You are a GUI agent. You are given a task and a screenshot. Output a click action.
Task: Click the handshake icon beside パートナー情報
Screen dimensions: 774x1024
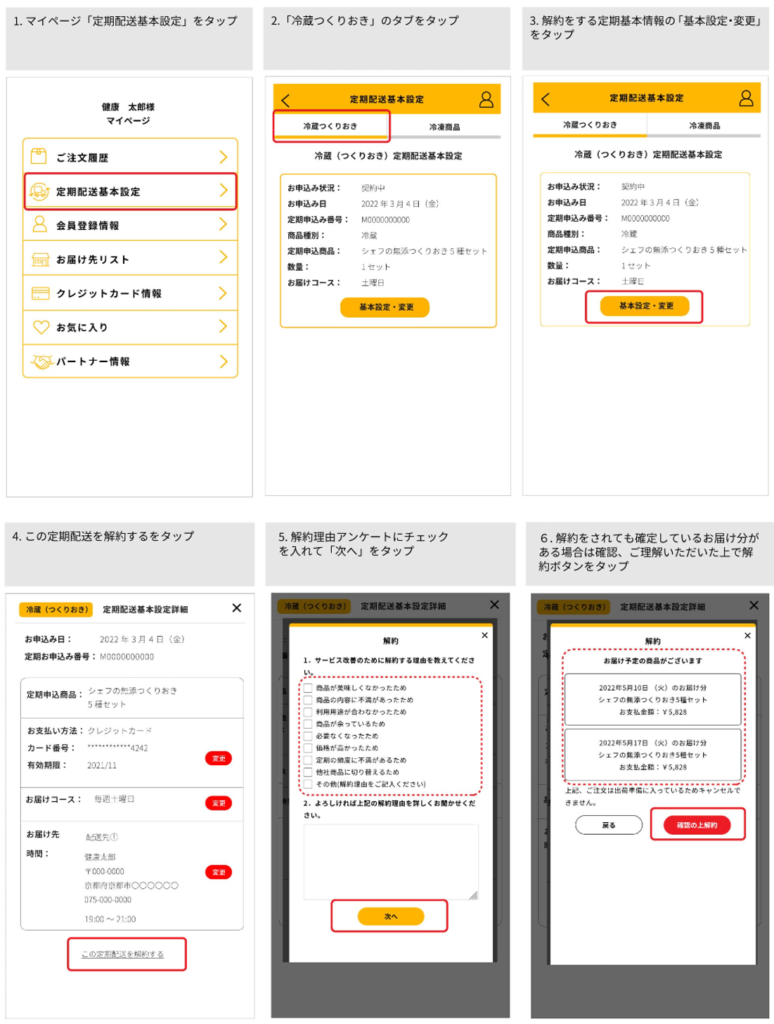42,361
